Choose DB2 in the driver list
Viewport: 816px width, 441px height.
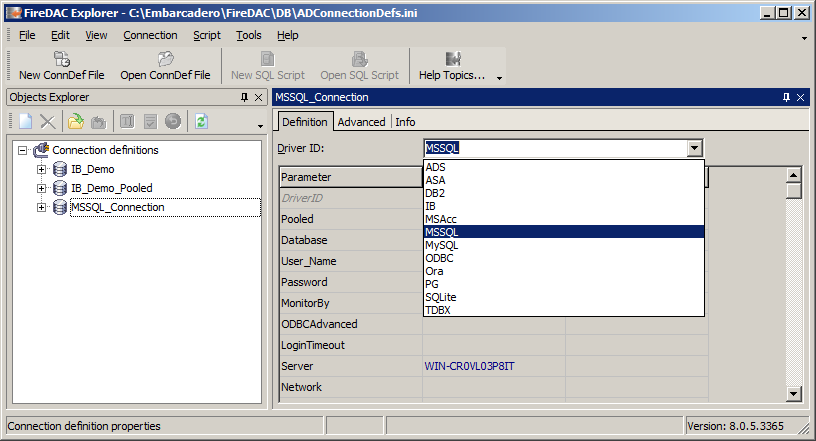pos(564,193)
